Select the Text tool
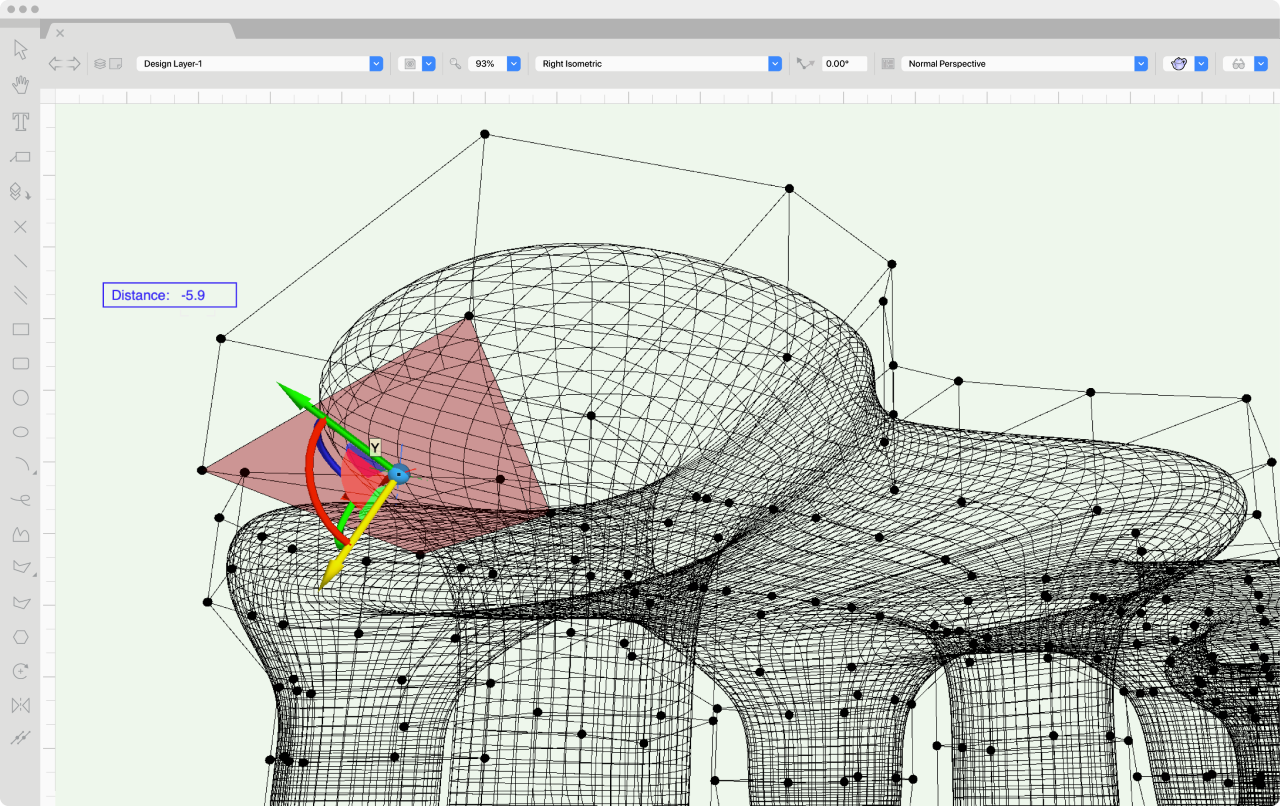This screenshot has height=806, width=1280. click(20, 122)
